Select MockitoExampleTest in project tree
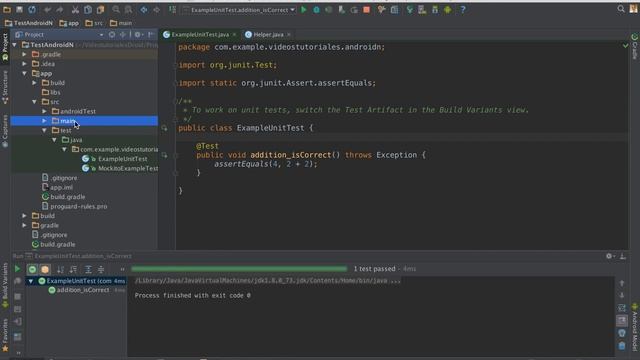The width and height of the screenshot is (640, 360). point(120,168)
